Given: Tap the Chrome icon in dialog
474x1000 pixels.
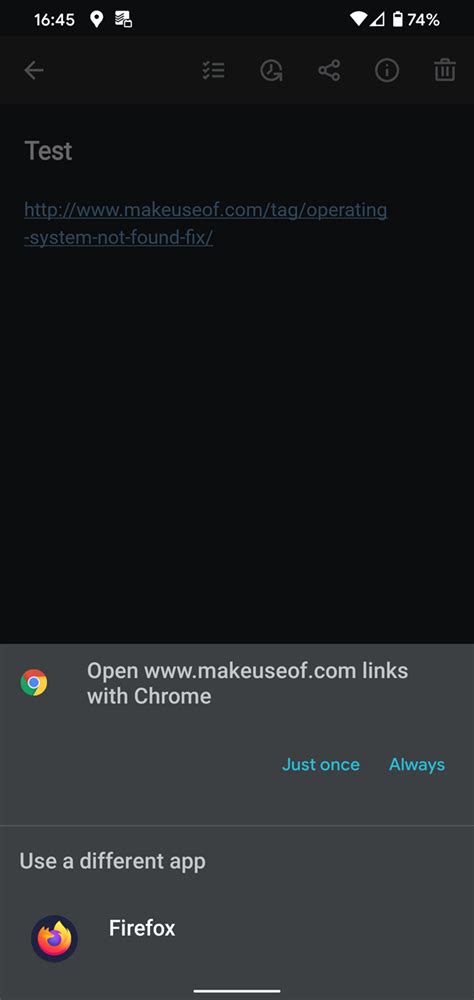Looking at the screenshot, I should click(x=34, y=682).
